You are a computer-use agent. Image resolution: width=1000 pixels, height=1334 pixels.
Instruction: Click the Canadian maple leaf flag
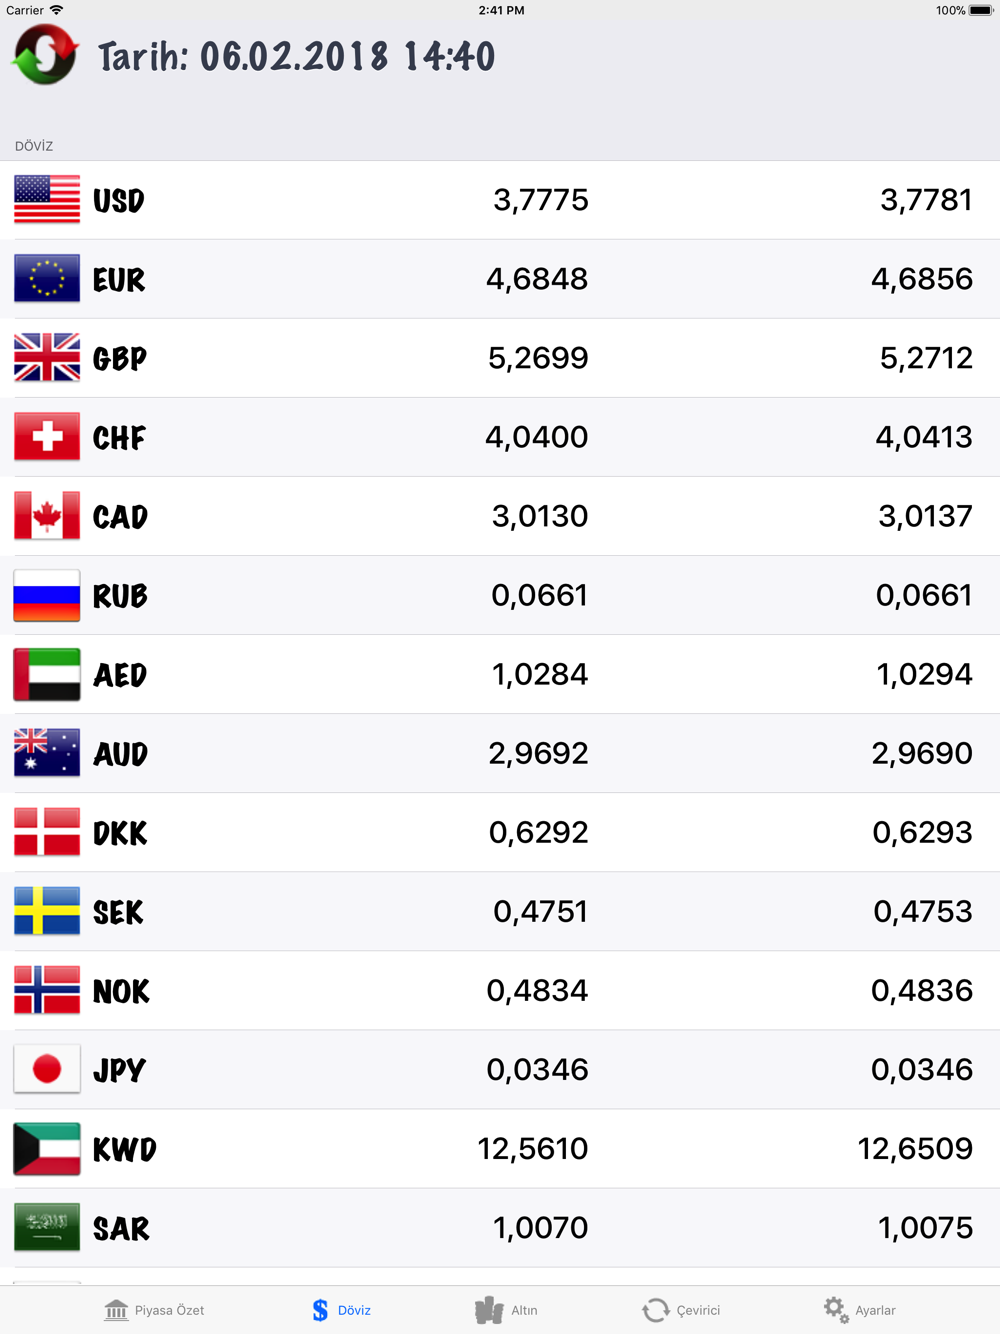tap(47, 516)
